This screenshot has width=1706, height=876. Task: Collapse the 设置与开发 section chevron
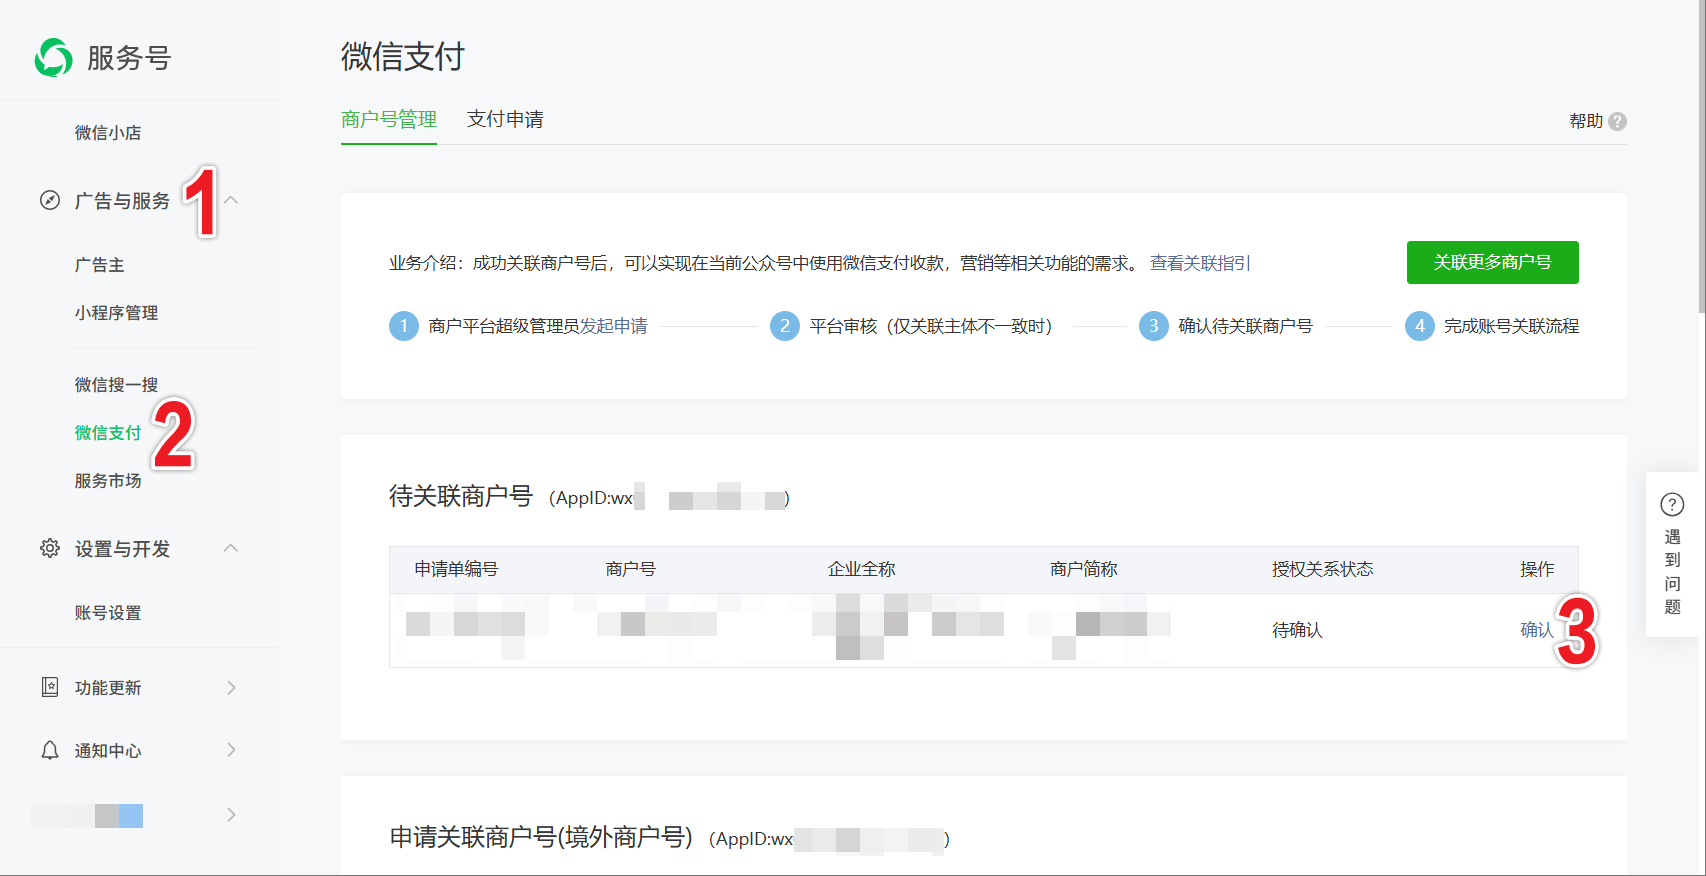[231, 548]
